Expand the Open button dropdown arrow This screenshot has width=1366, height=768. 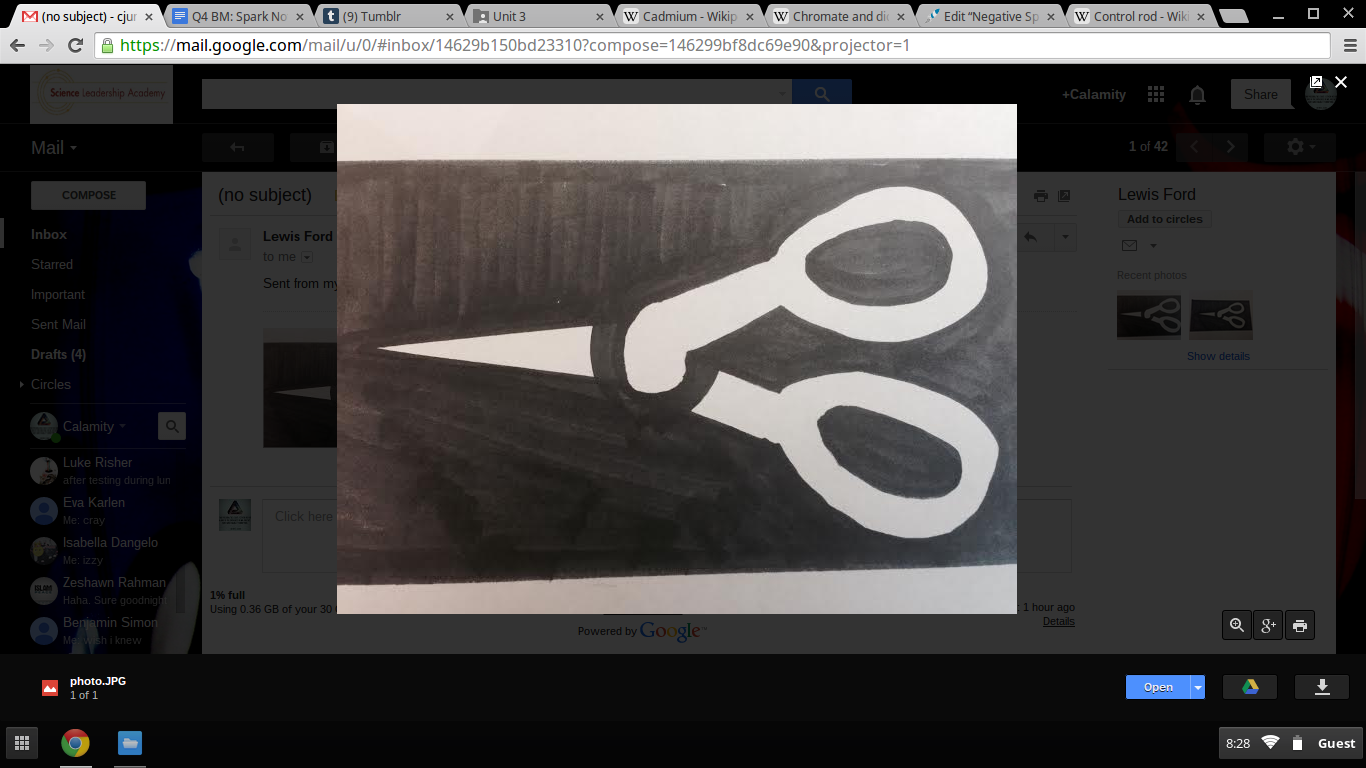pos(1197,687)
